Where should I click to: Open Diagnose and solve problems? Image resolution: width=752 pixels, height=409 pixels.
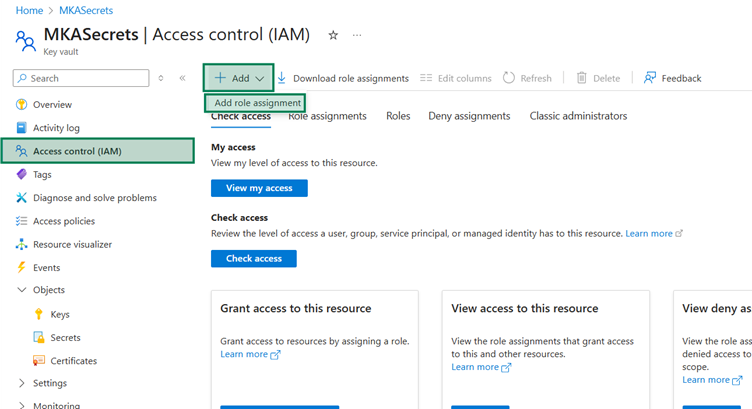tap(94, 198)
